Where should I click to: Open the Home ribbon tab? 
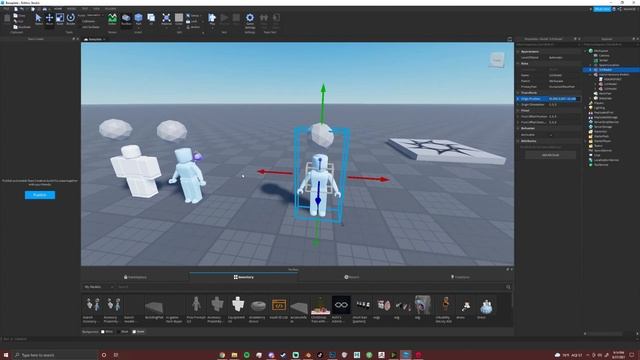58,9
